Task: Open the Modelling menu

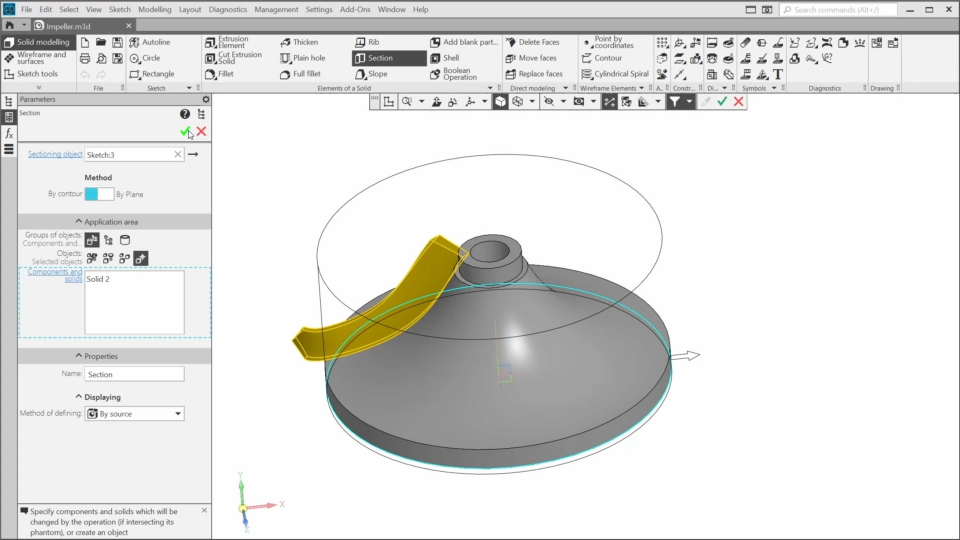Action: tap(154, 9)
